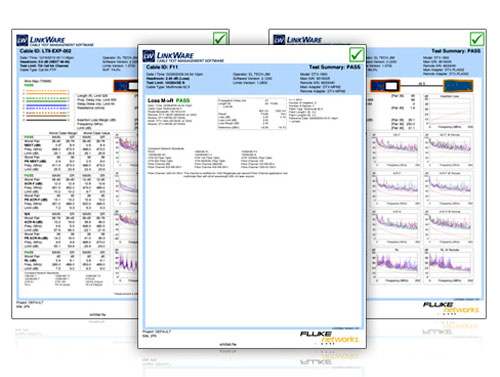Click Test Summary: PASS on the F11 report
Screen dimensions: 500x377
pyautogui.click(x=335, y=67)
